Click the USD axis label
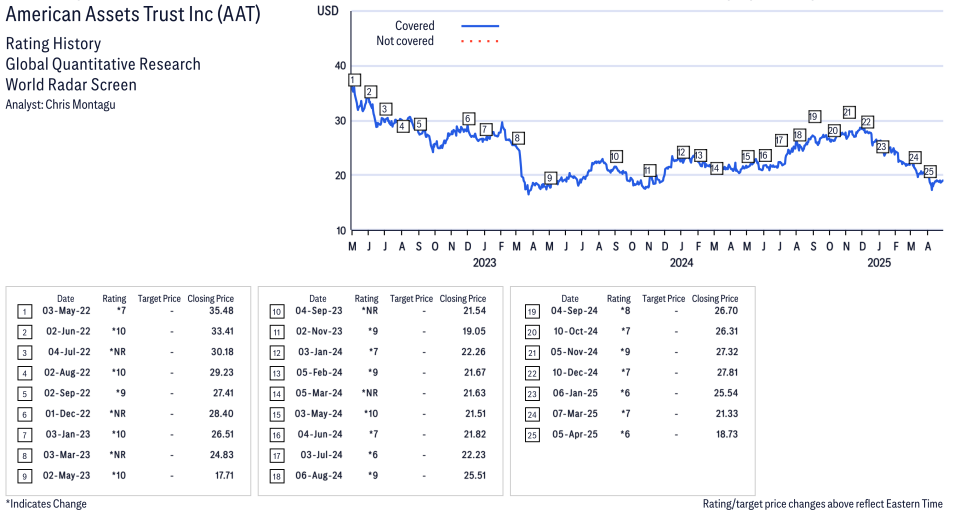 click(328, 11)
